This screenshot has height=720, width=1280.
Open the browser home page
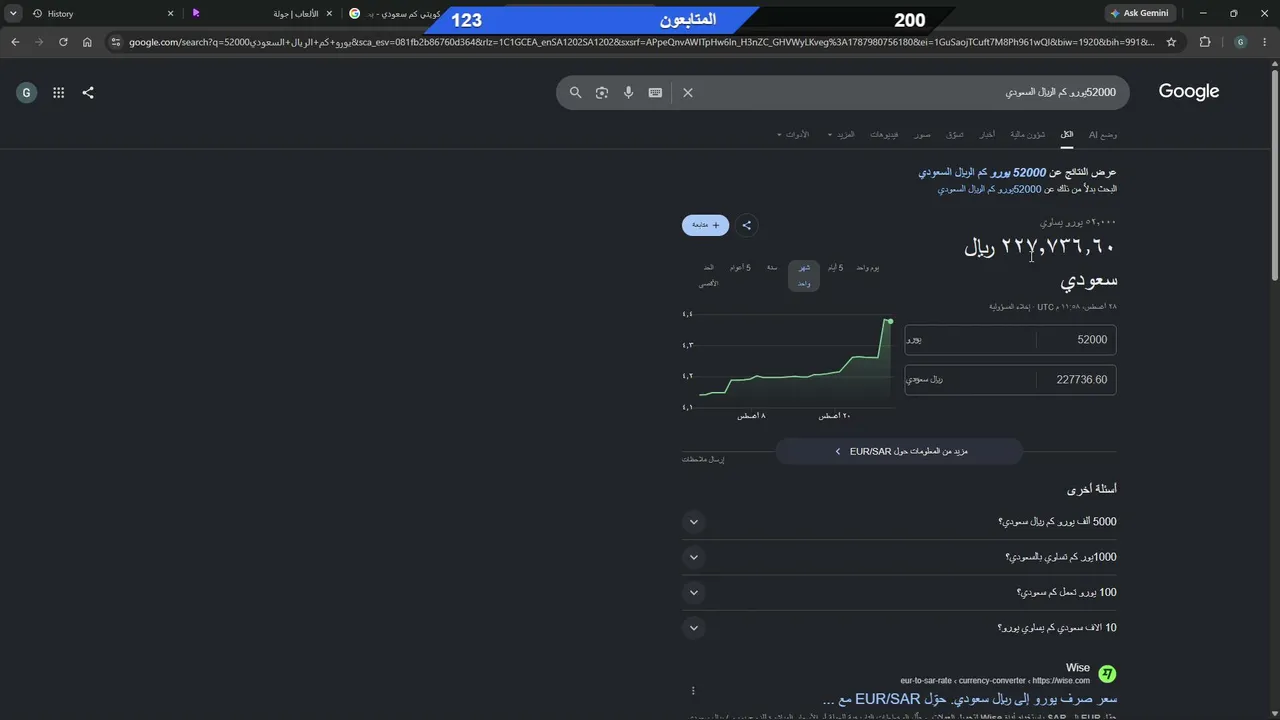pyautogui.click(x=87, y=42)
